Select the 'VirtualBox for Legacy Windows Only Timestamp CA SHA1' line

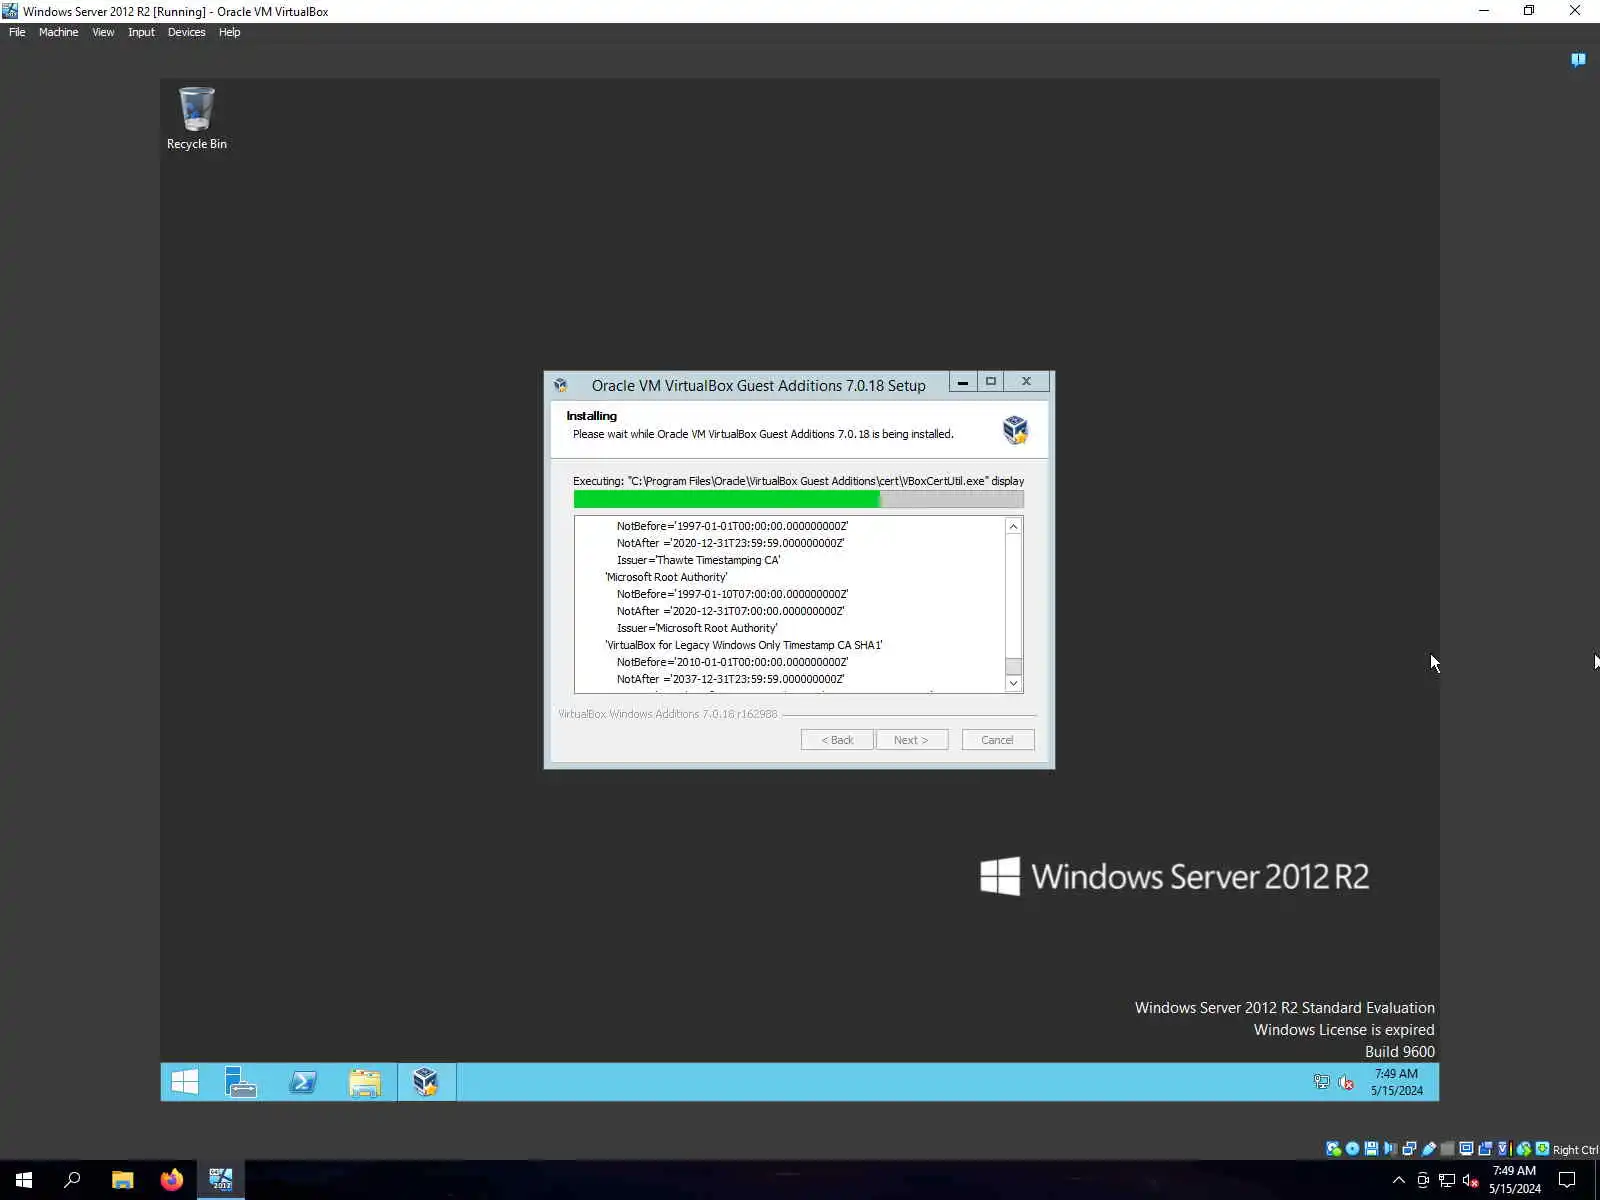[x=744, y=645]
